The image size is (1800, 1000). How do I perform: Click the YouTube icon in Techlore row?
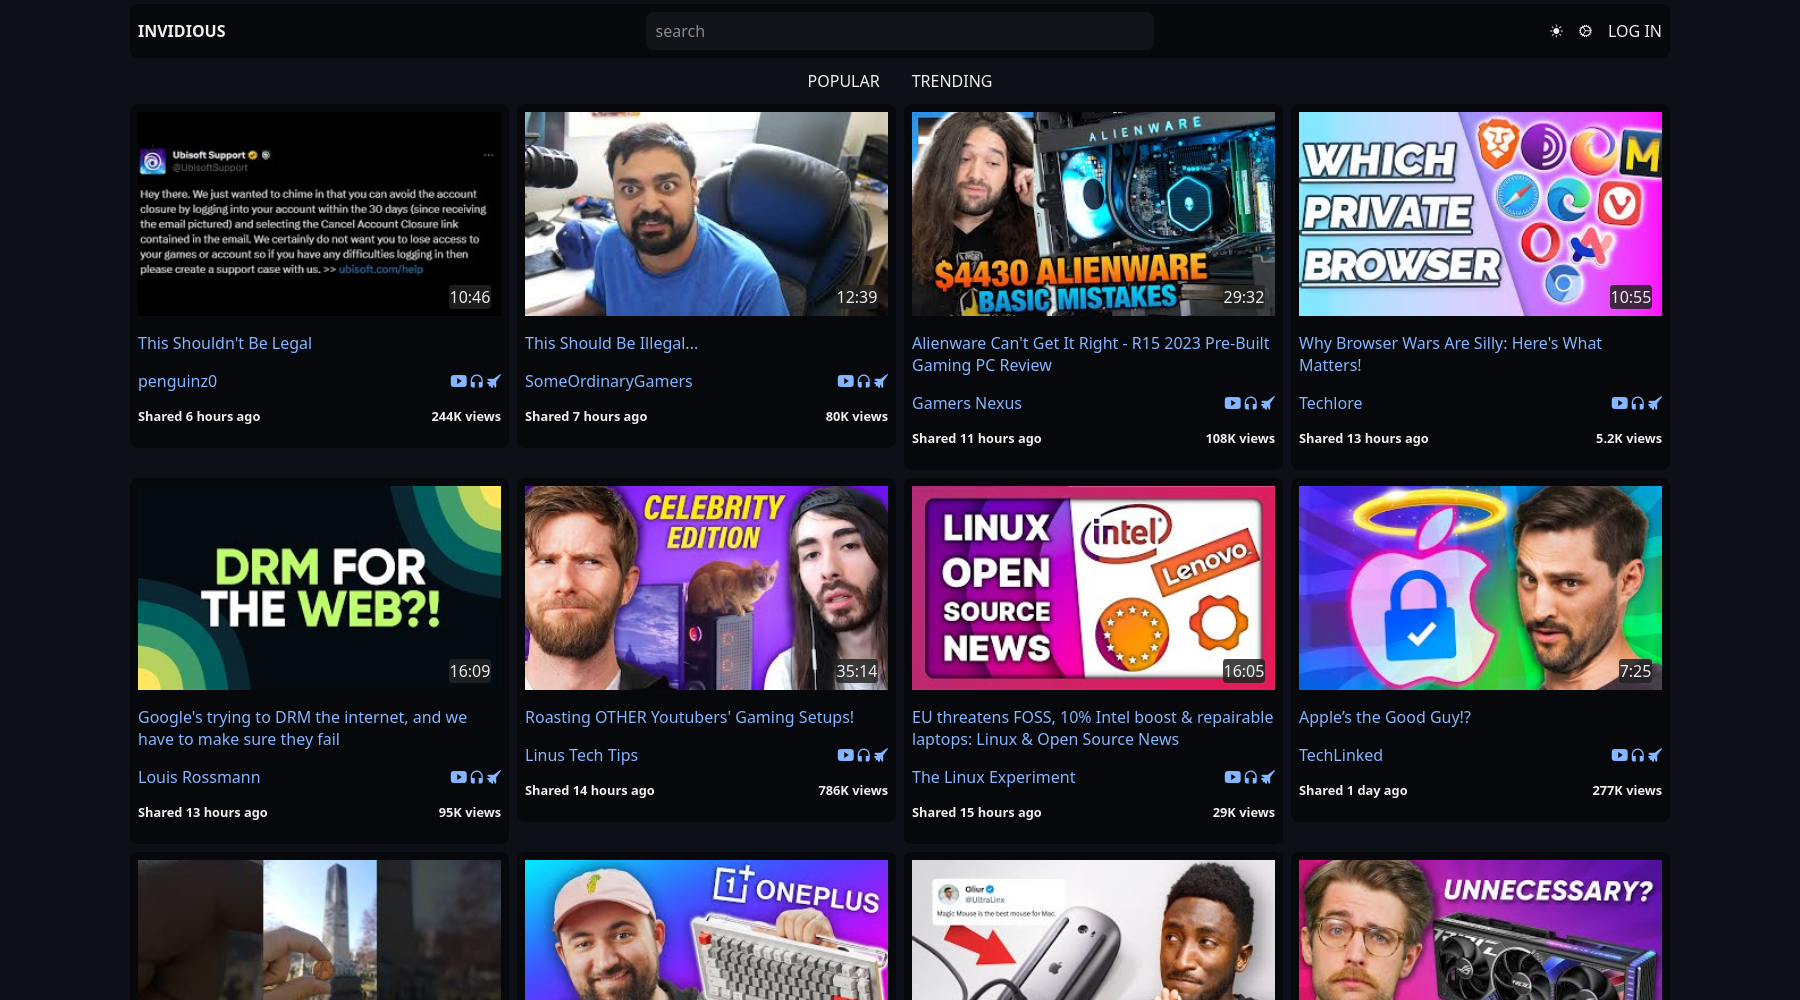coord(1619,403)
